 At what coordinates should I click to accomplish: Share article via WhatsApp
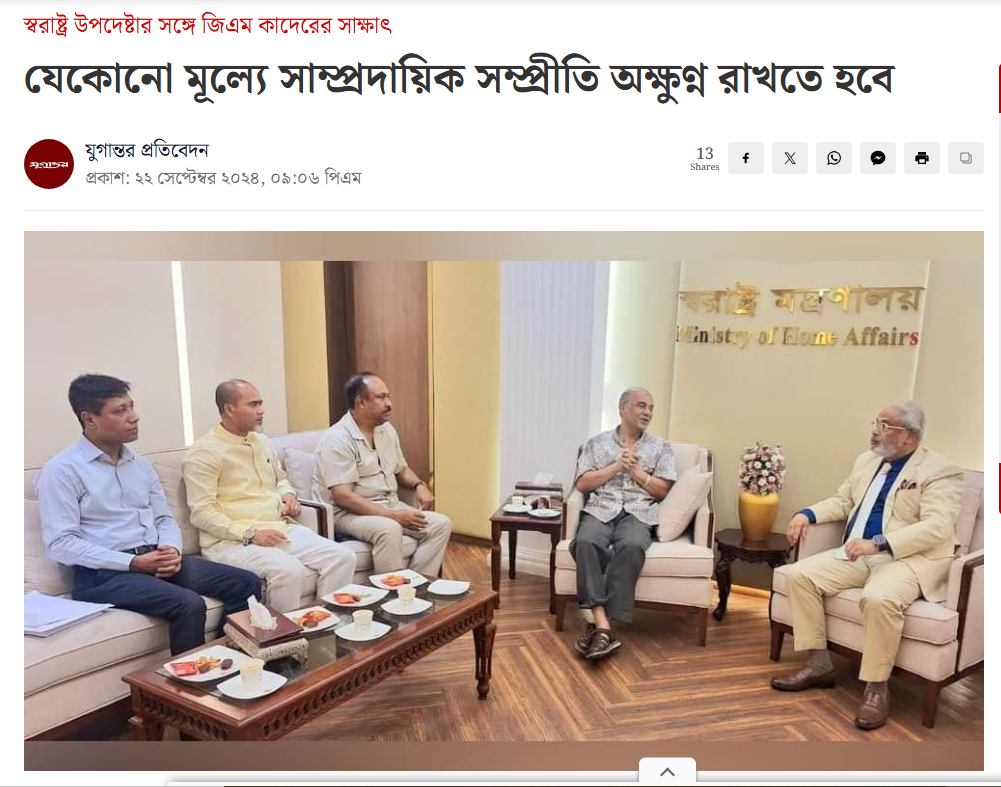[834, 158]
